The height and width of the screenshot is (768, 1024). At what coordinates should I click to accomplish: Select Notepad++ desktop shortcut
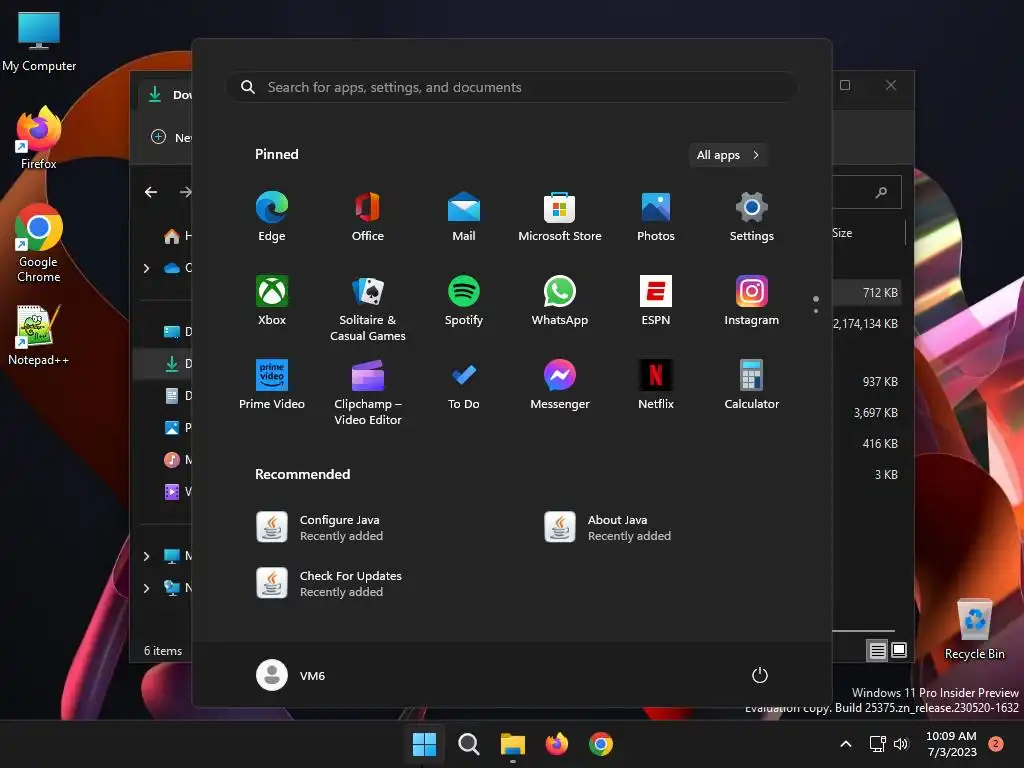tap(39, 335)
